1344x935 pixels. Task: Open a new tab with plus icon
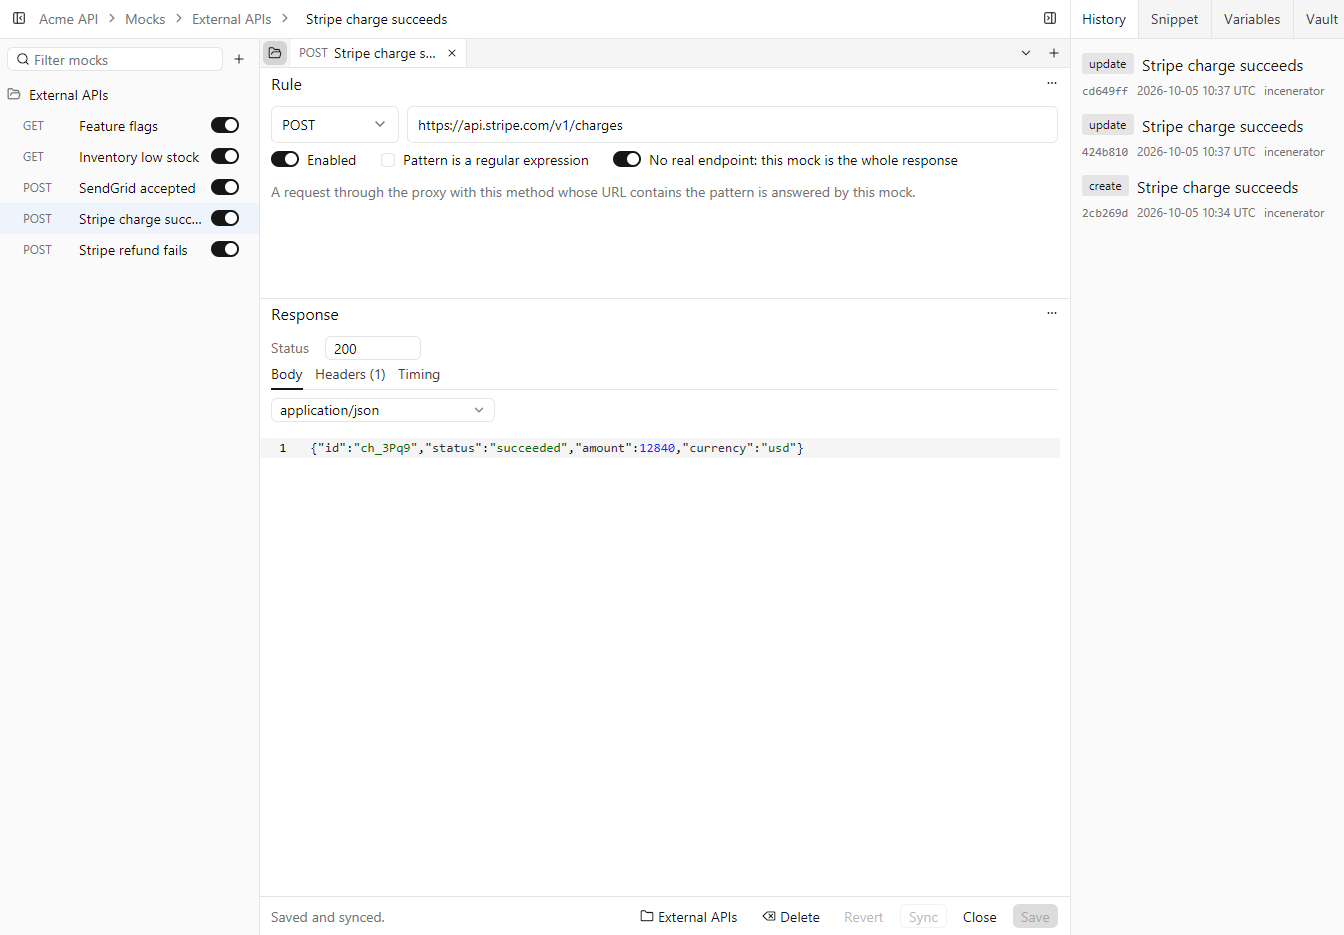coord(1053,53)
